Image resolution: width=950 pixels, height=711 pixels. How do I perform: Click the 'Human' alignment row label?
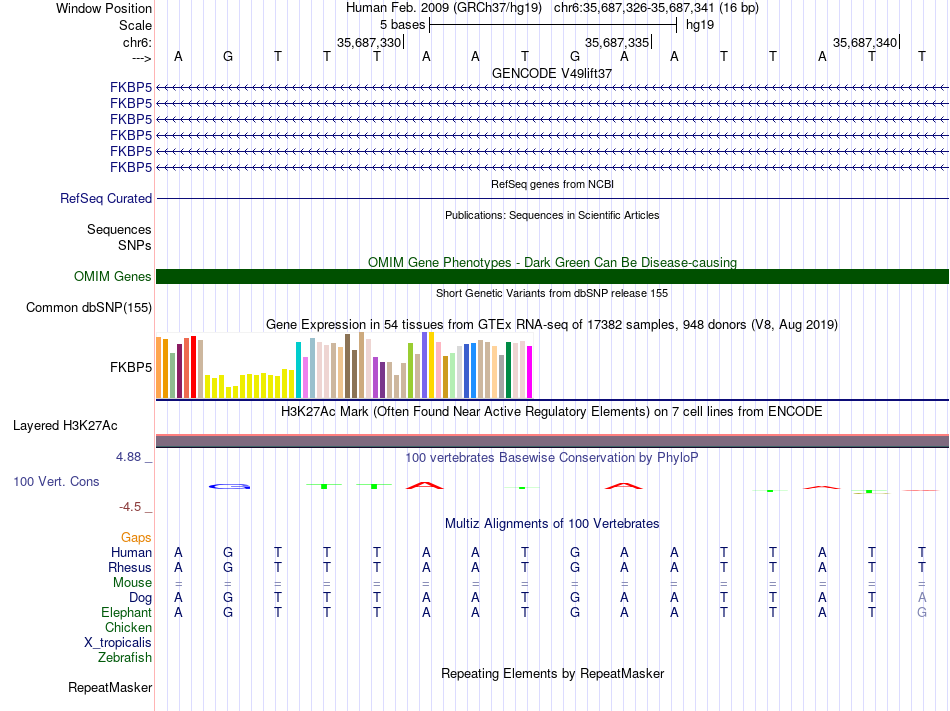[x=131, y=552]
